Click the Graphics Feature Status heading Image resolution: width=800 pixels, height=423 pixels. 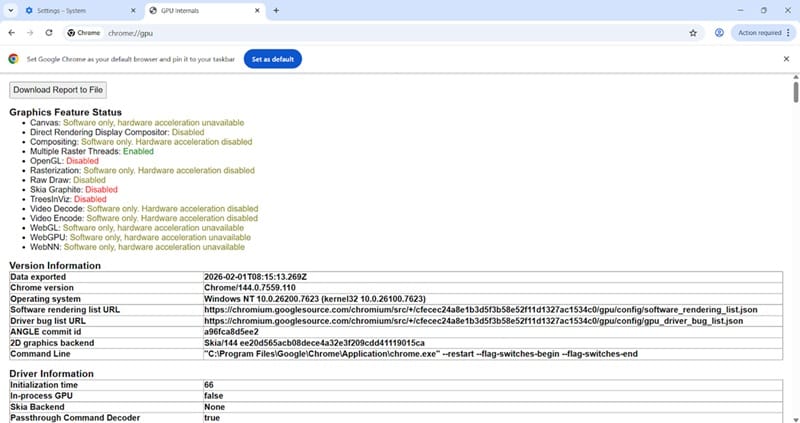[x=65, y=112]
